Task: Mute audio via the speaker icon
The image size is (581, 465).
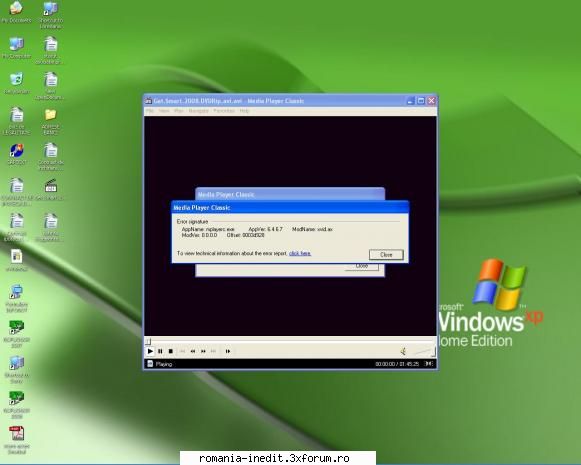Action: pos(403,351)
